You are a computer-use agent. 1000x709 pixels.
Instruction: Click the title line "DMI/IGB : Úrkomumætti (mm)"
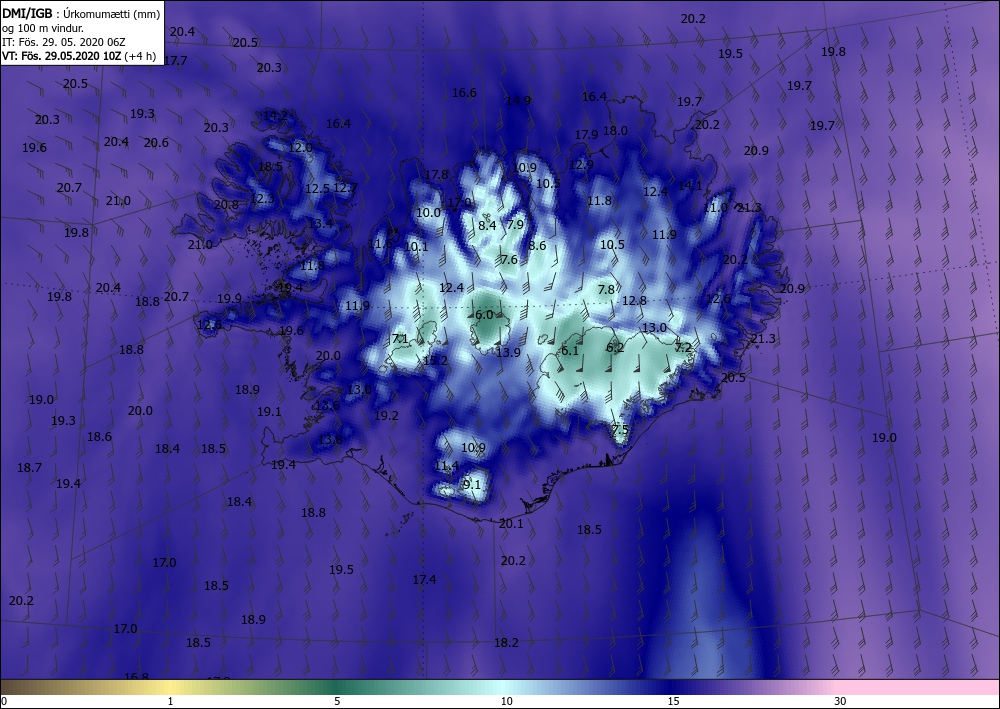tap(81, 13)
